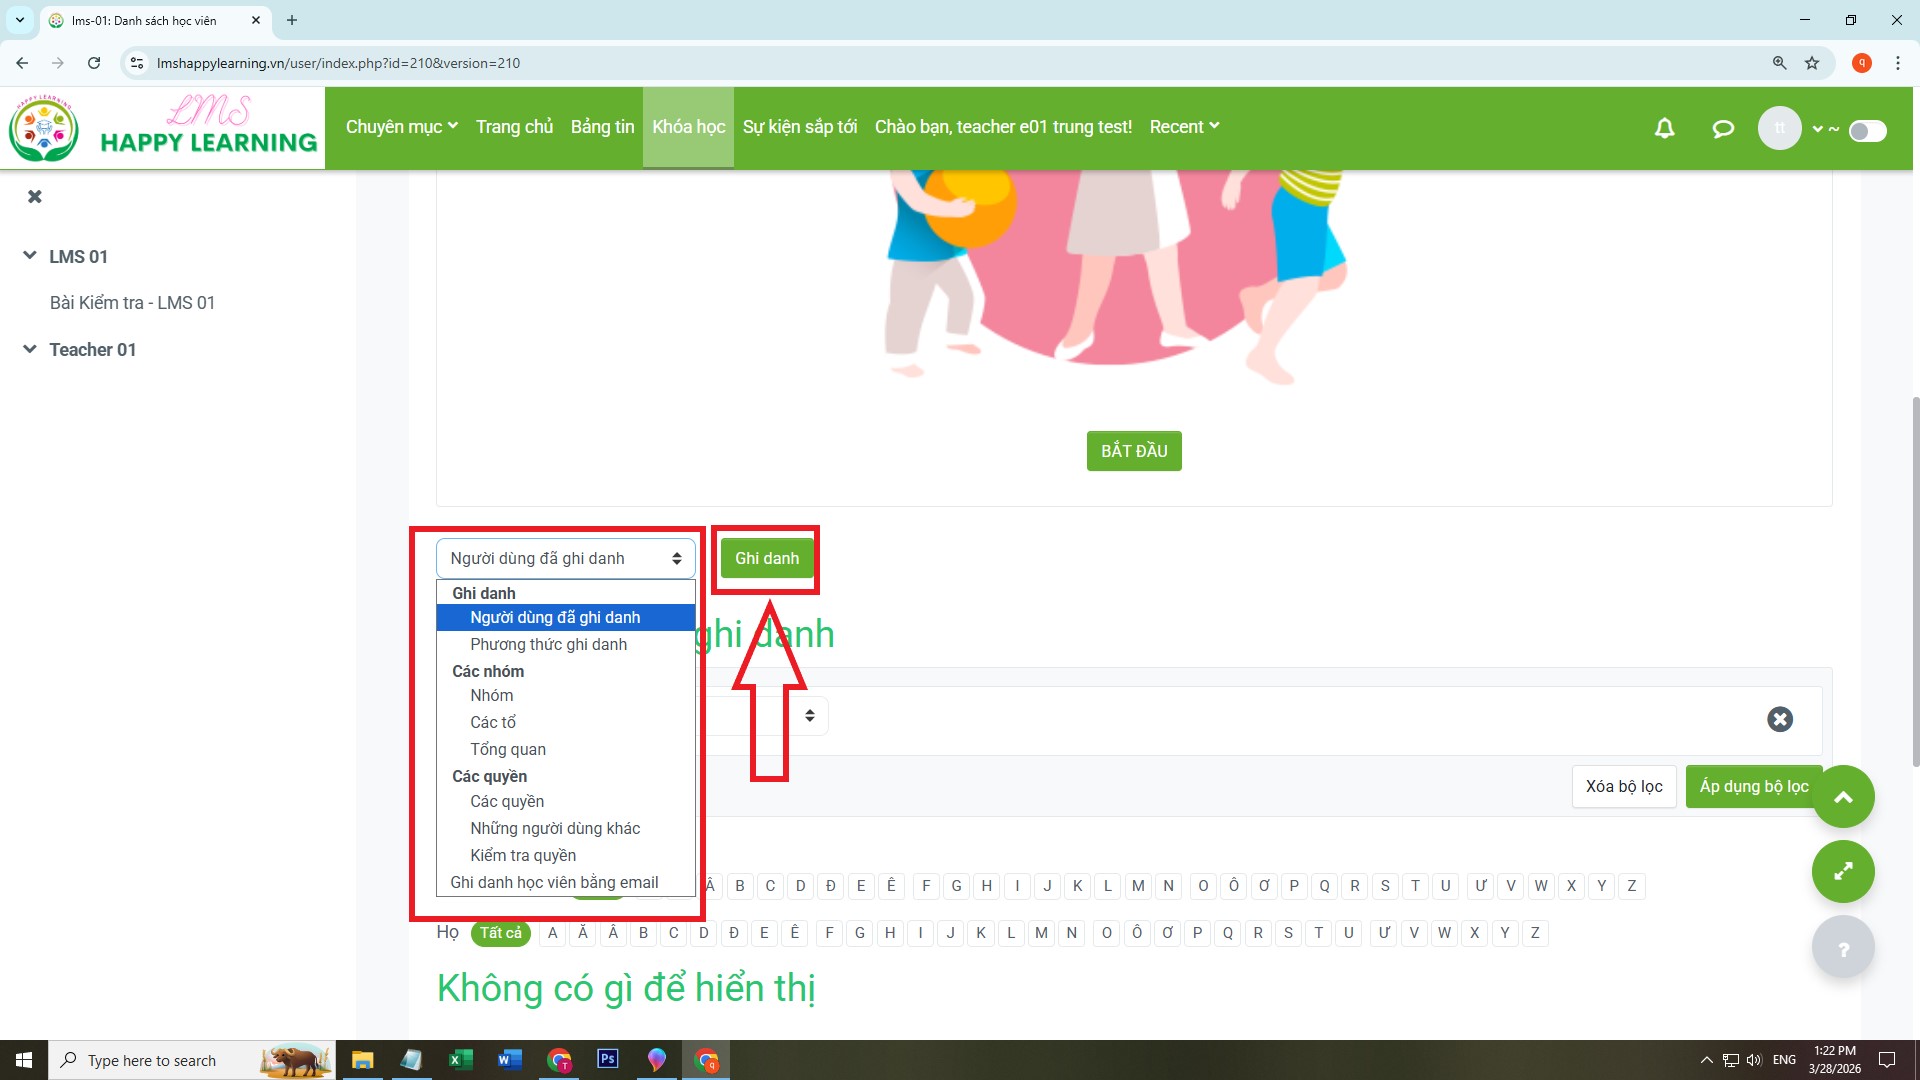Click the help question mark button

(1842, 948)
